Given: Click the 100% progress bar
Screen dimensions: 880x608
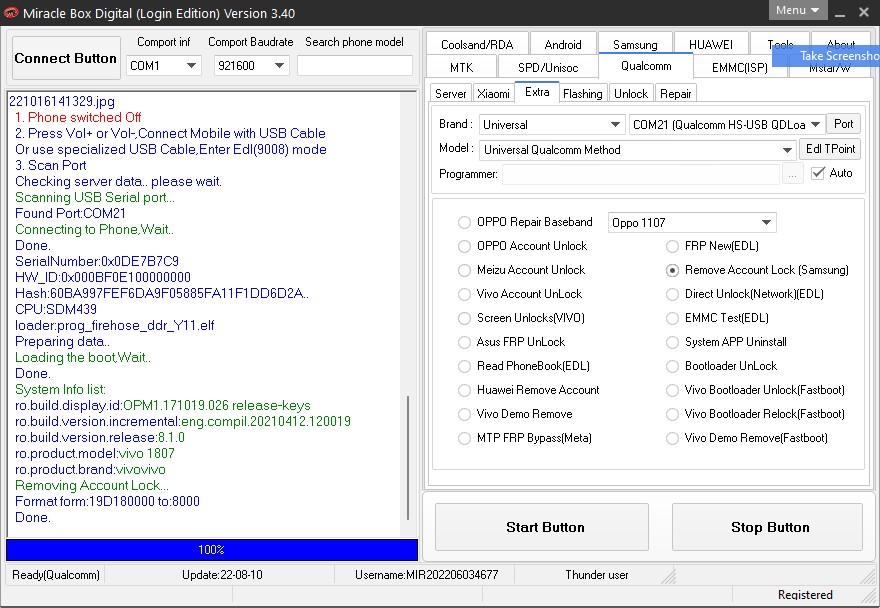Looking at the screenshot, I should 212,550.
